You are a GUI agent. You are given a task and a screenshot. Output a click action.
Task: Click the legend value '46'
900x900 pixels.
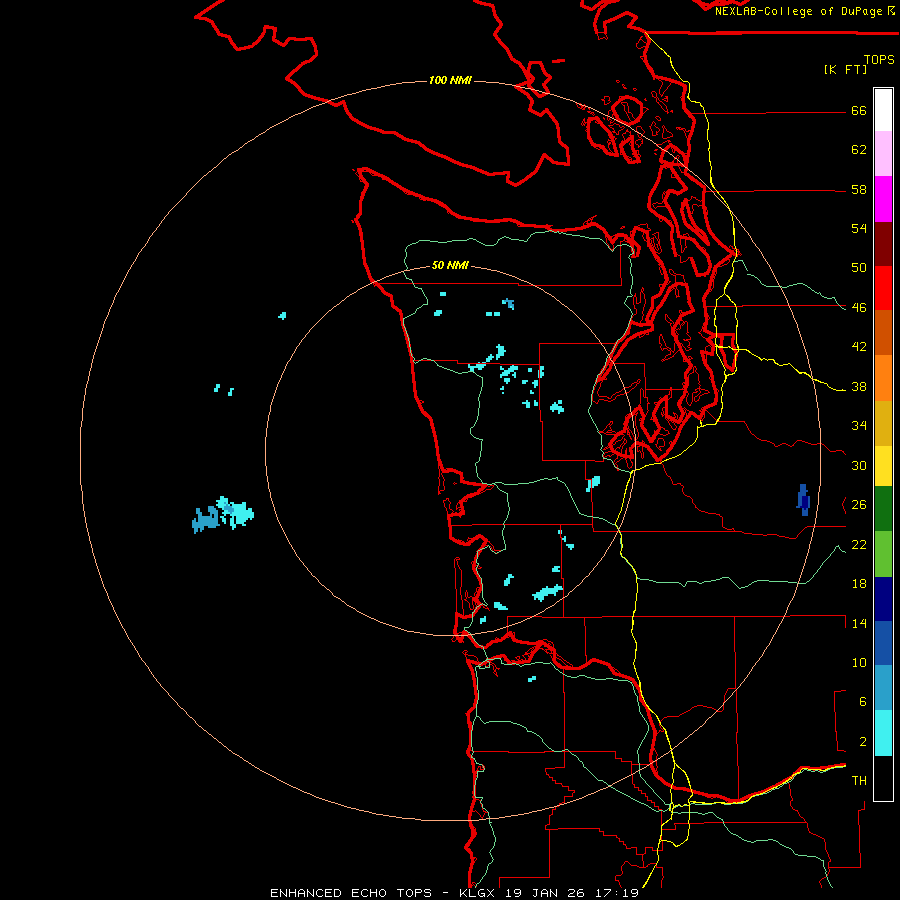[859, 308]
